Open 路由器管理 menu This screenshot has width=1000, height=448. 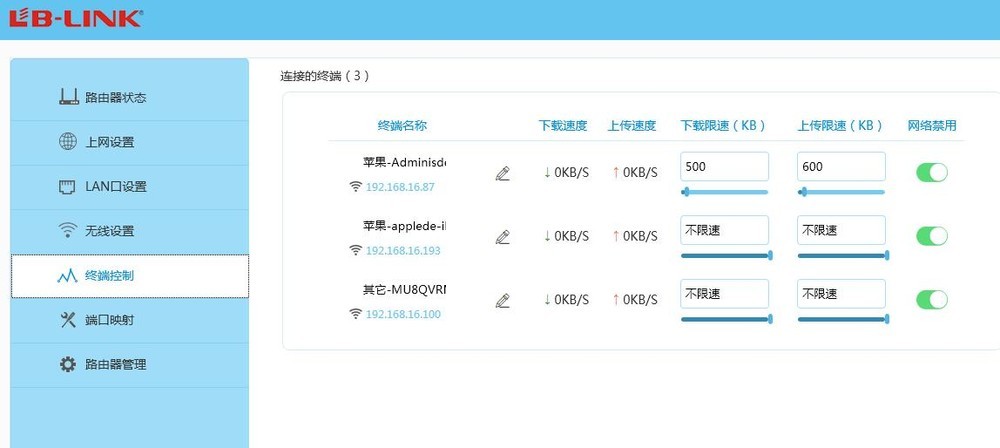coord(129,365)
